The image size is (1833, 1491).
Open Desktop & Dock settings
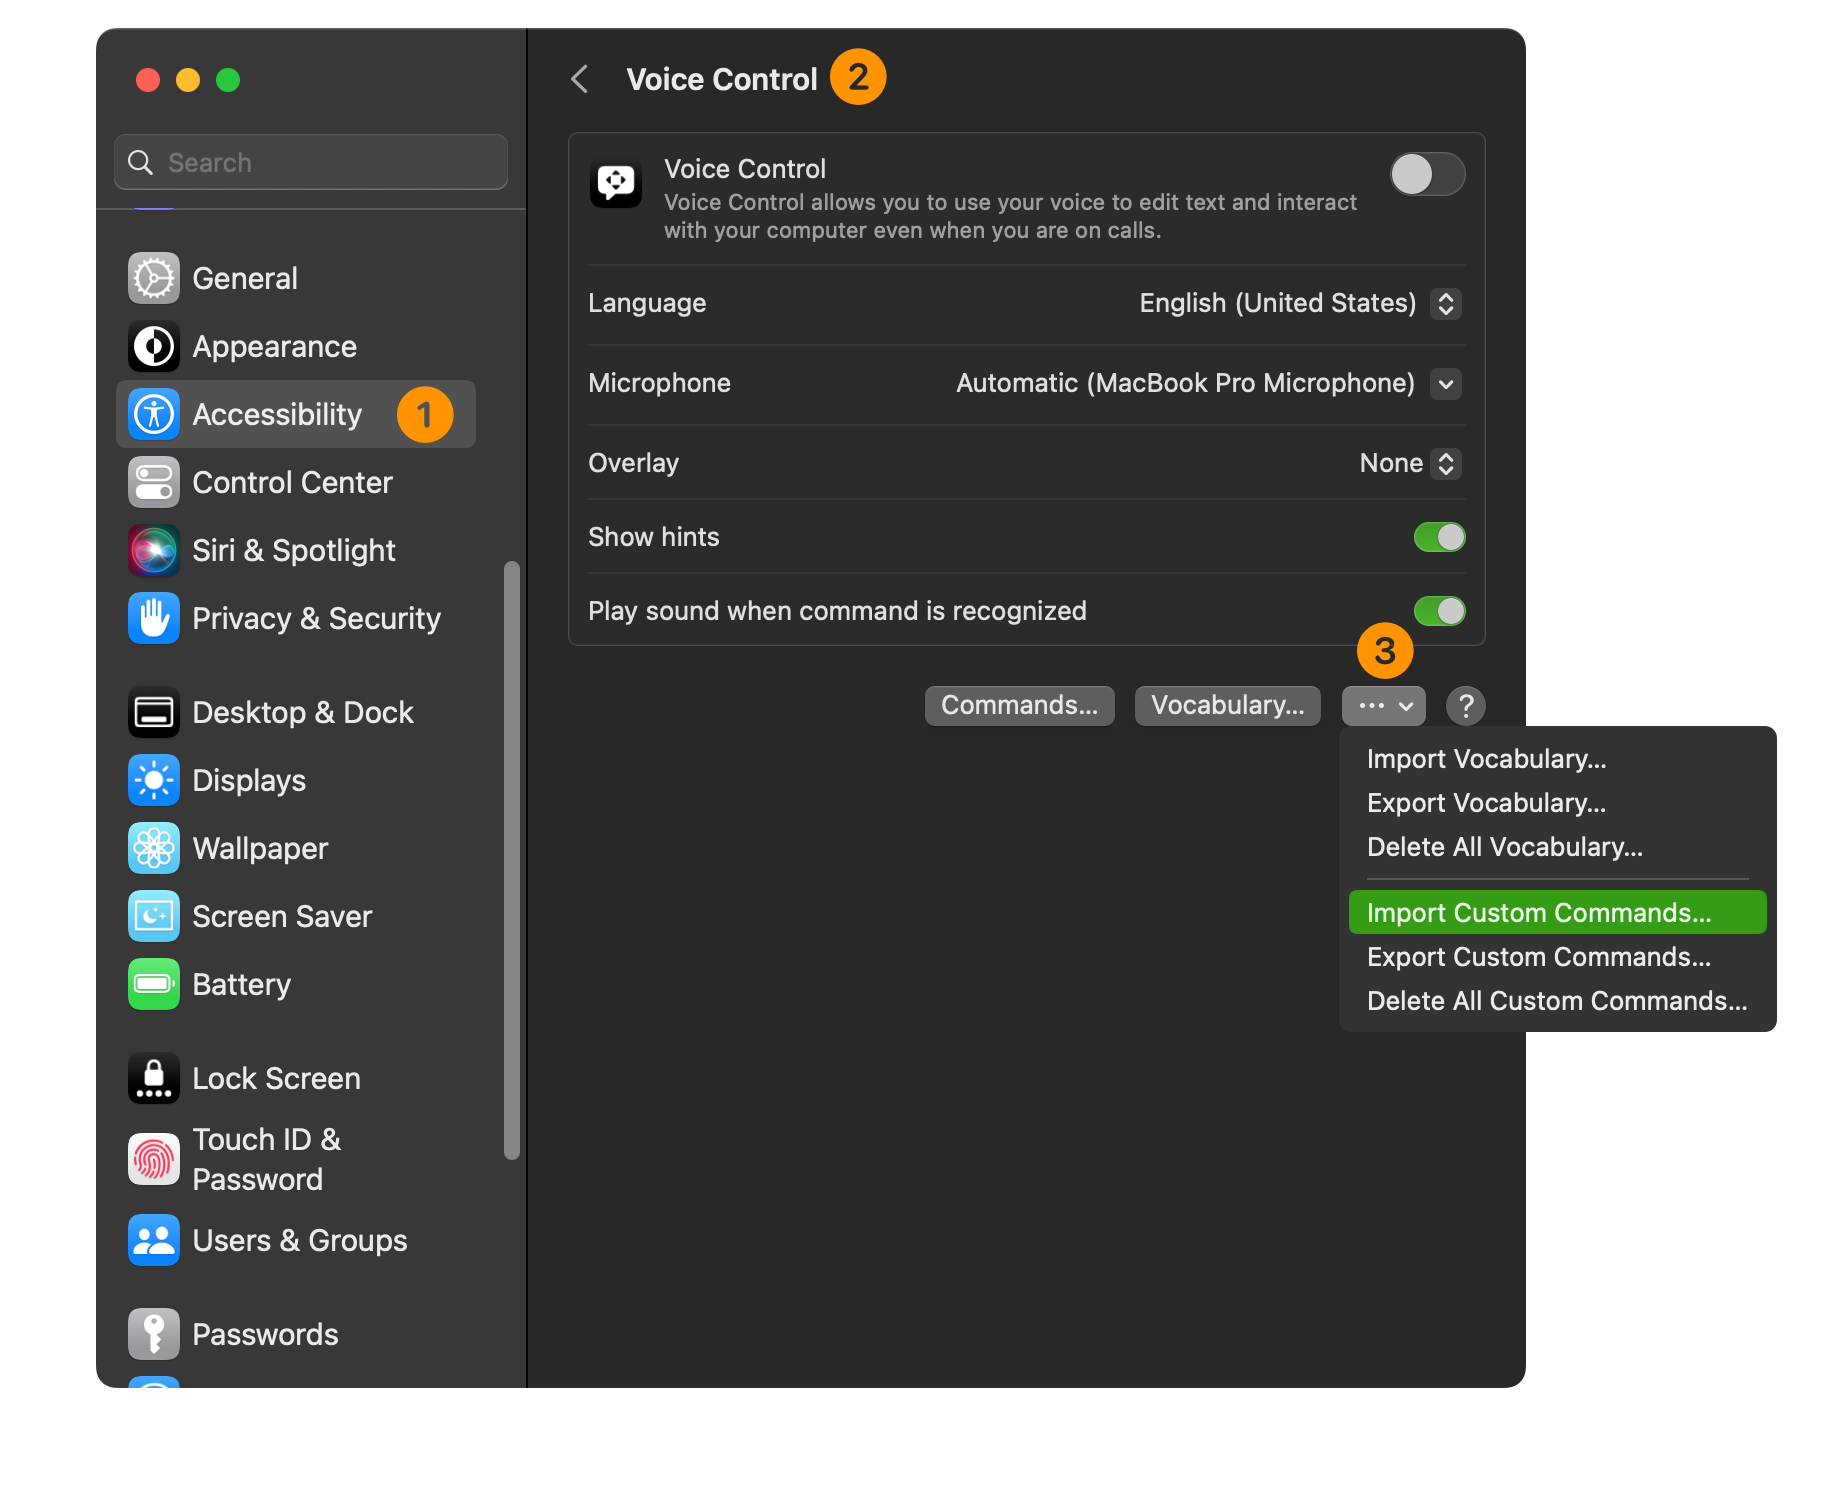(x=296, y=712)
